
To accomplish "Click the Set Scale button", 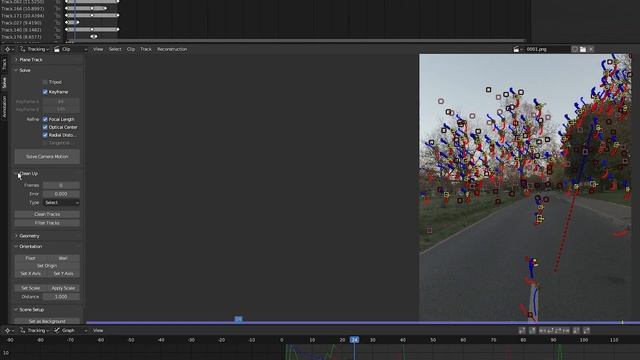I will coord(31,288).
